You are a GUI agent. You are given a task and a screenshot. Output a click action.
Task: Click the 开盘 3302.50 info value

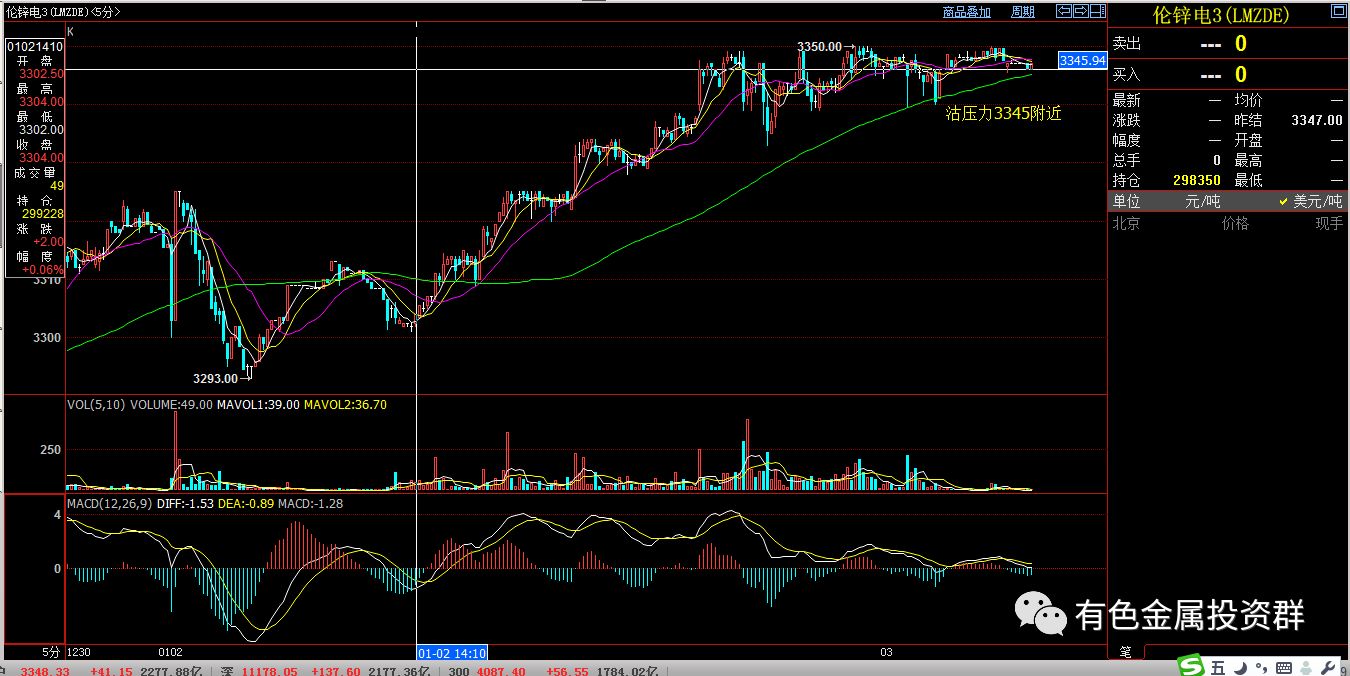point(43,74)
